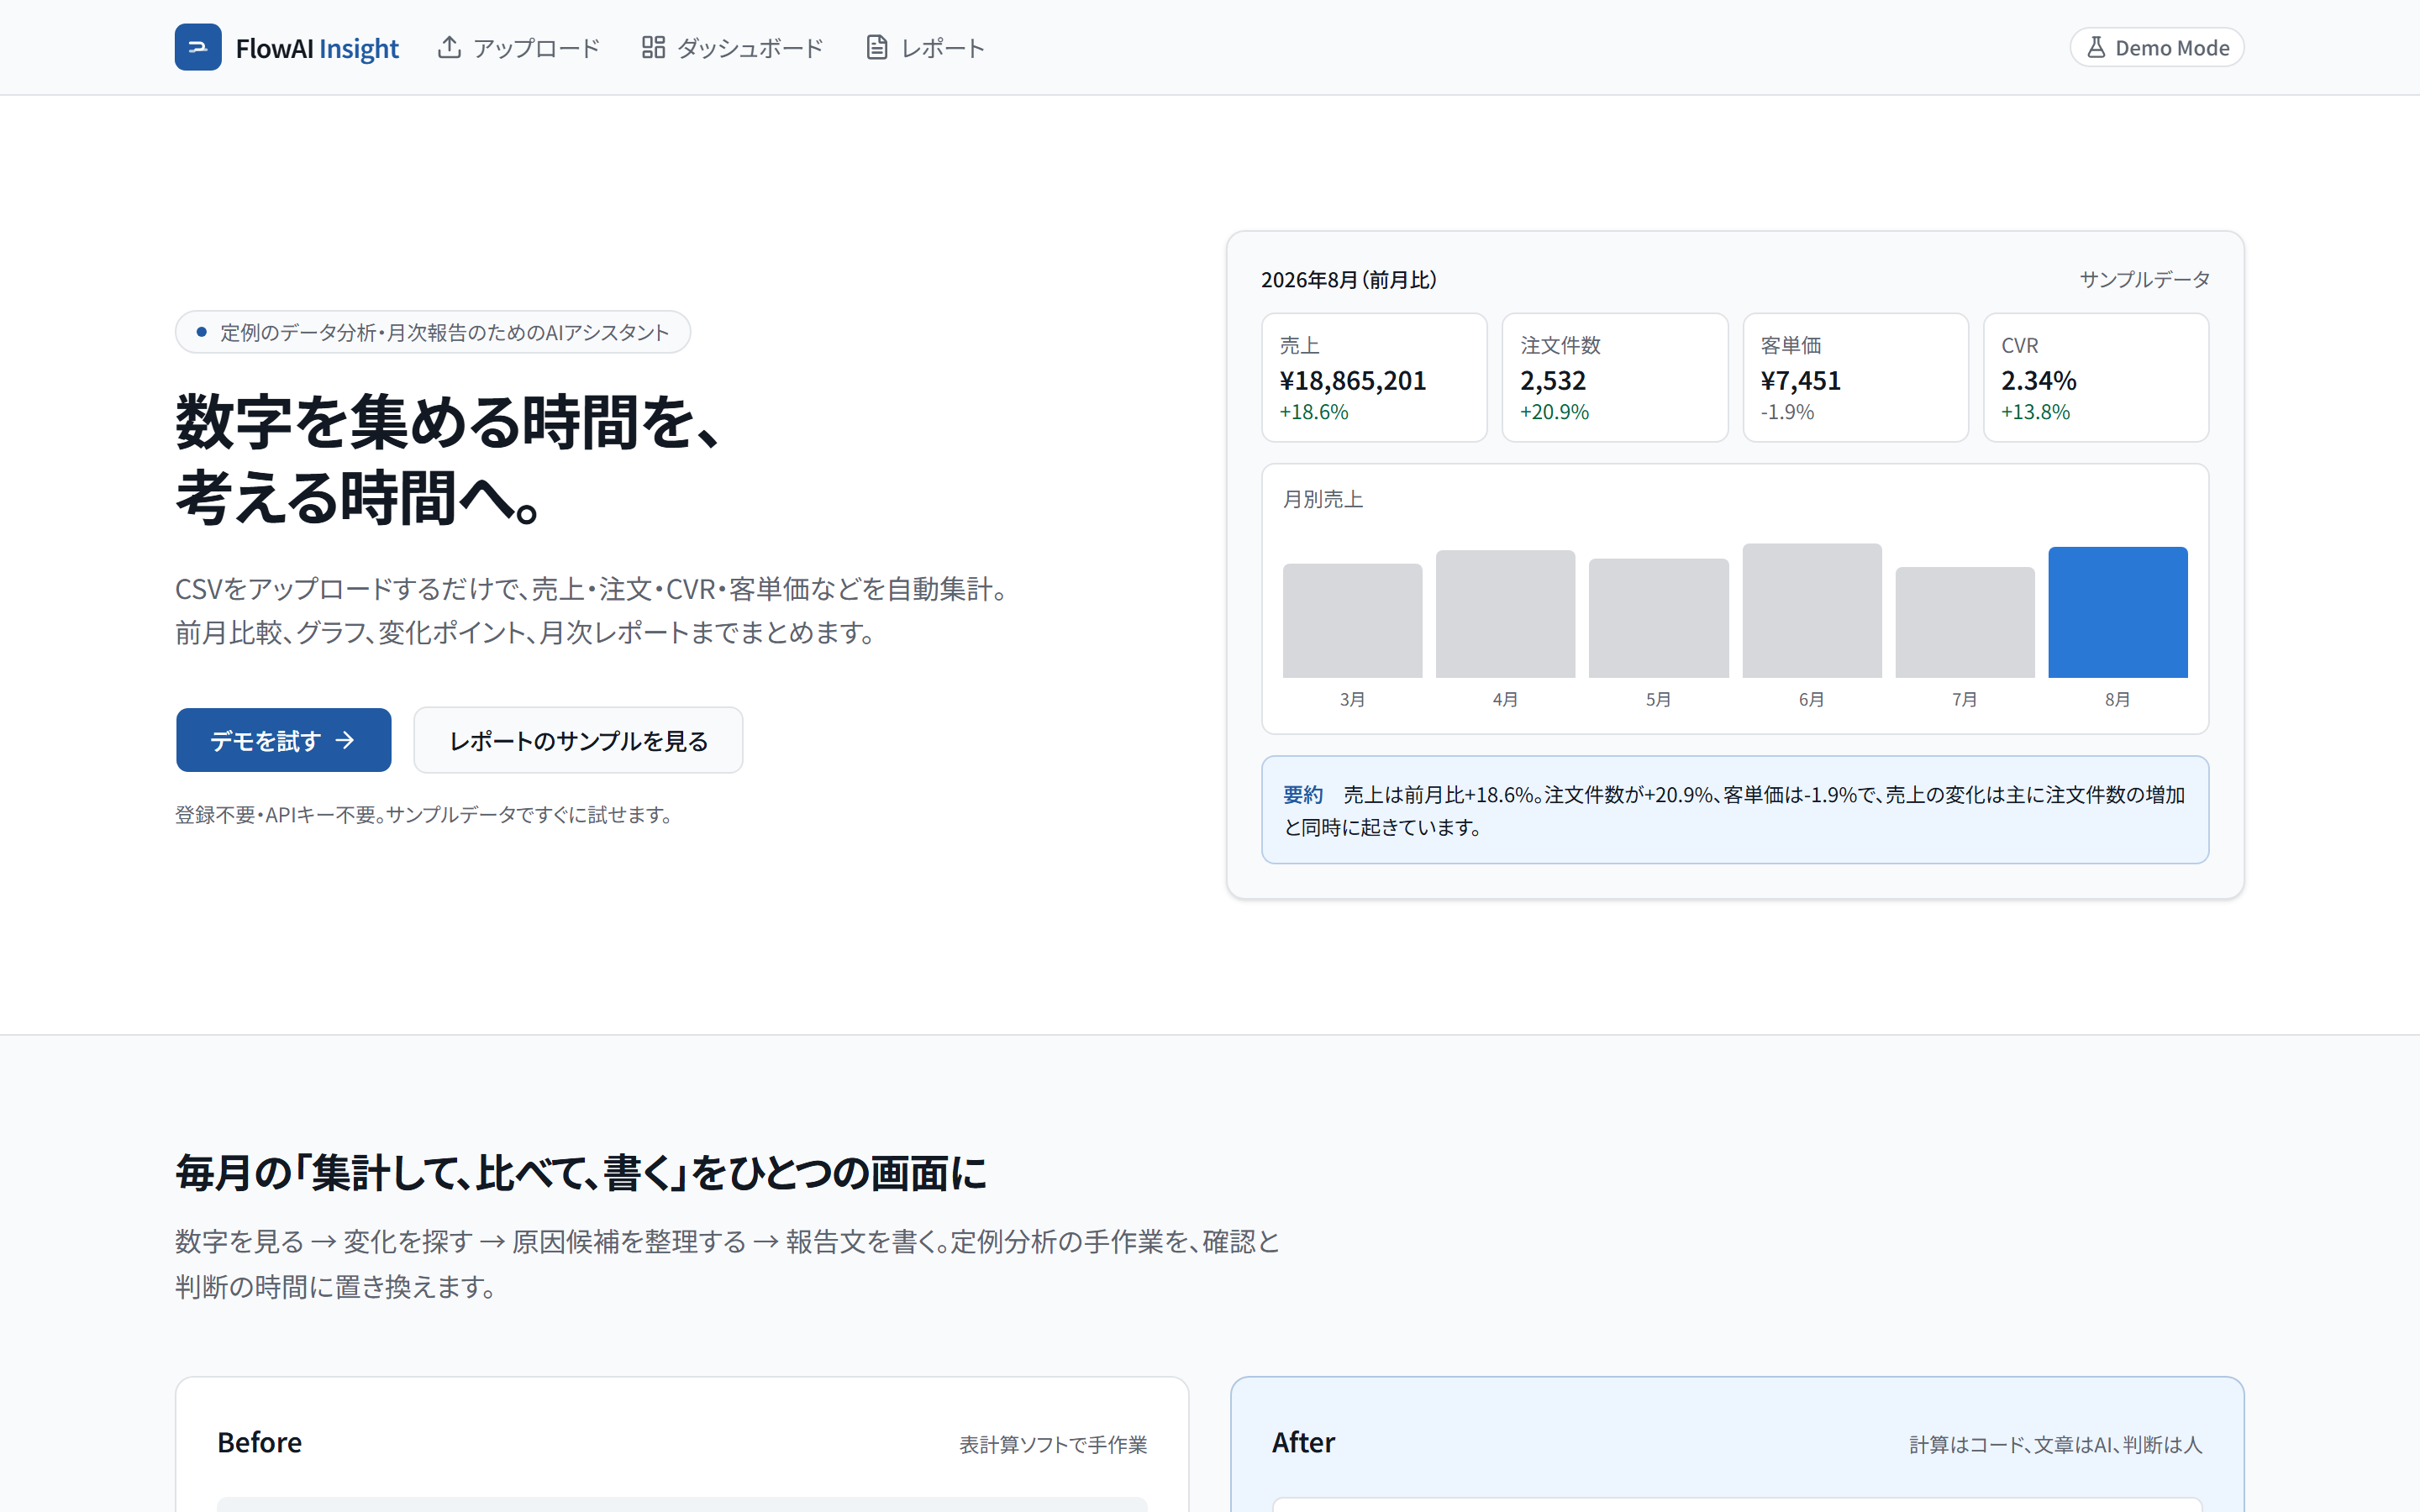Click the 4月 bar in chart
This screenshot has height=1512, width=2420.
(1505, 614)
